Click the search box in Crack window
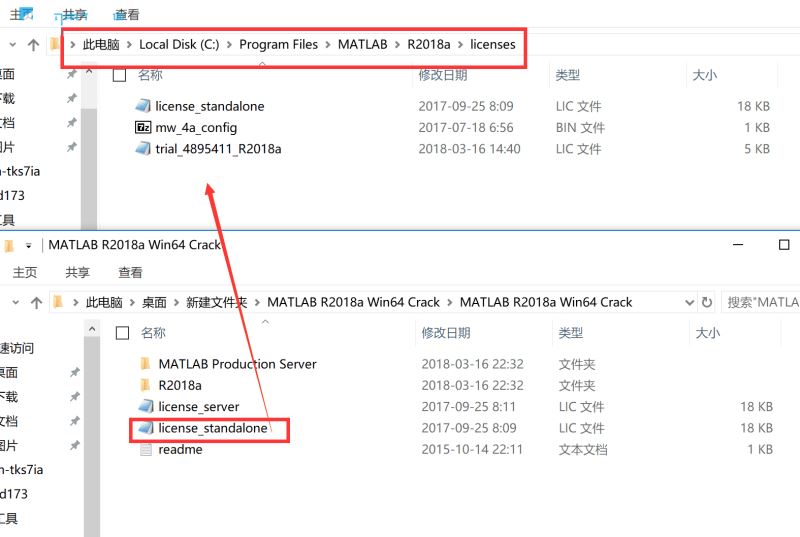This screenshot has height=537, width=800. coord(761,302)
